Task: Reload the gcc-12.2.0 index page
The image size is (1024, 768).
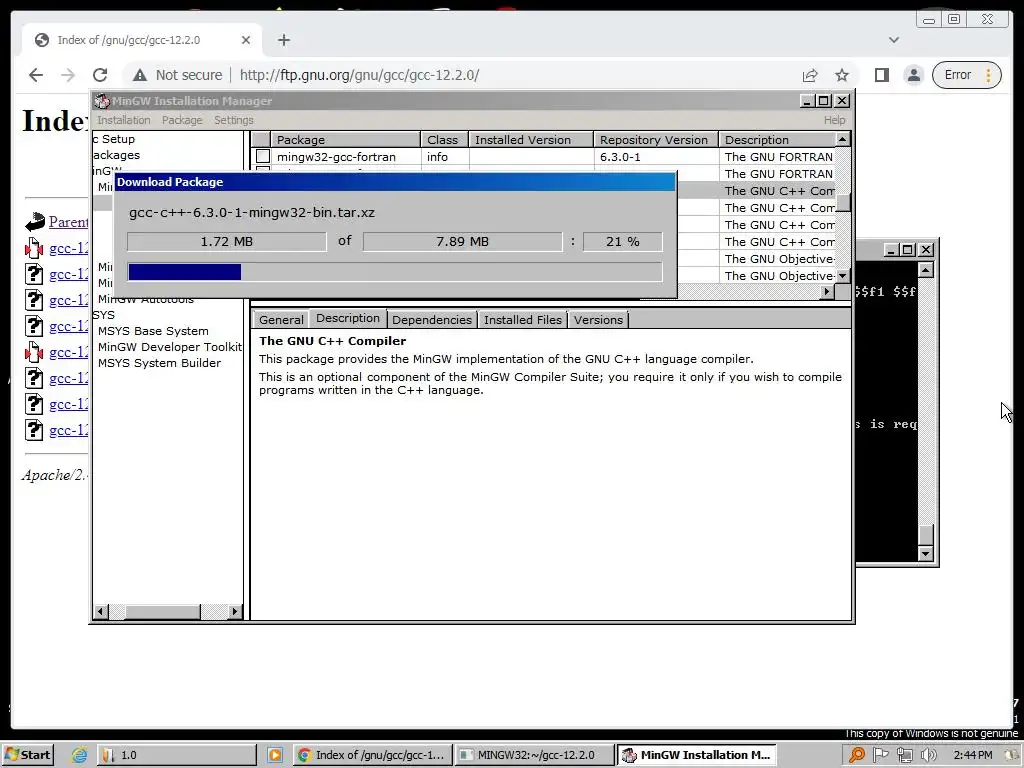Action: coord(100,75)
